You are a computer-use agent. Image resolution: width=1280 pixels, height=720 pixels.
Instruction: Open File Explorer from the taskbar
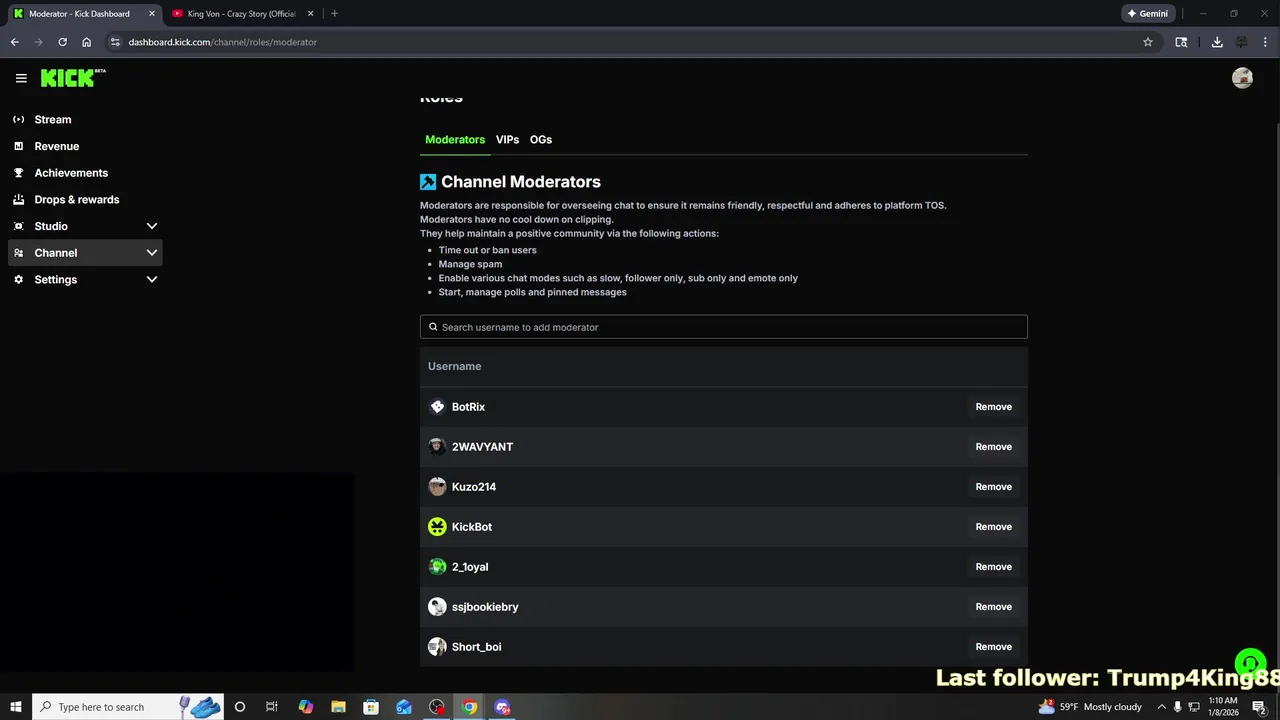tap(338, 707)
